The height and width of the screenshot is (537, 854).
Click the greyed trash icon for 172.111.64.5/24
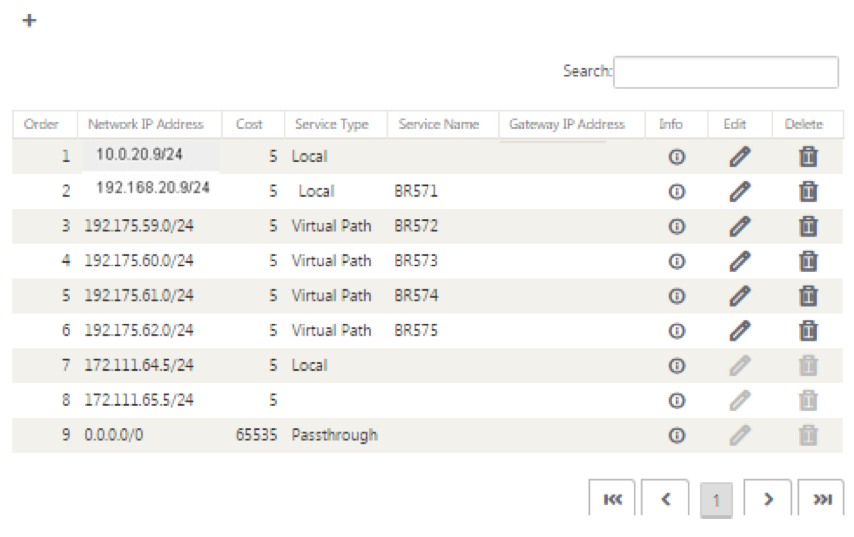tap(808, 366)
